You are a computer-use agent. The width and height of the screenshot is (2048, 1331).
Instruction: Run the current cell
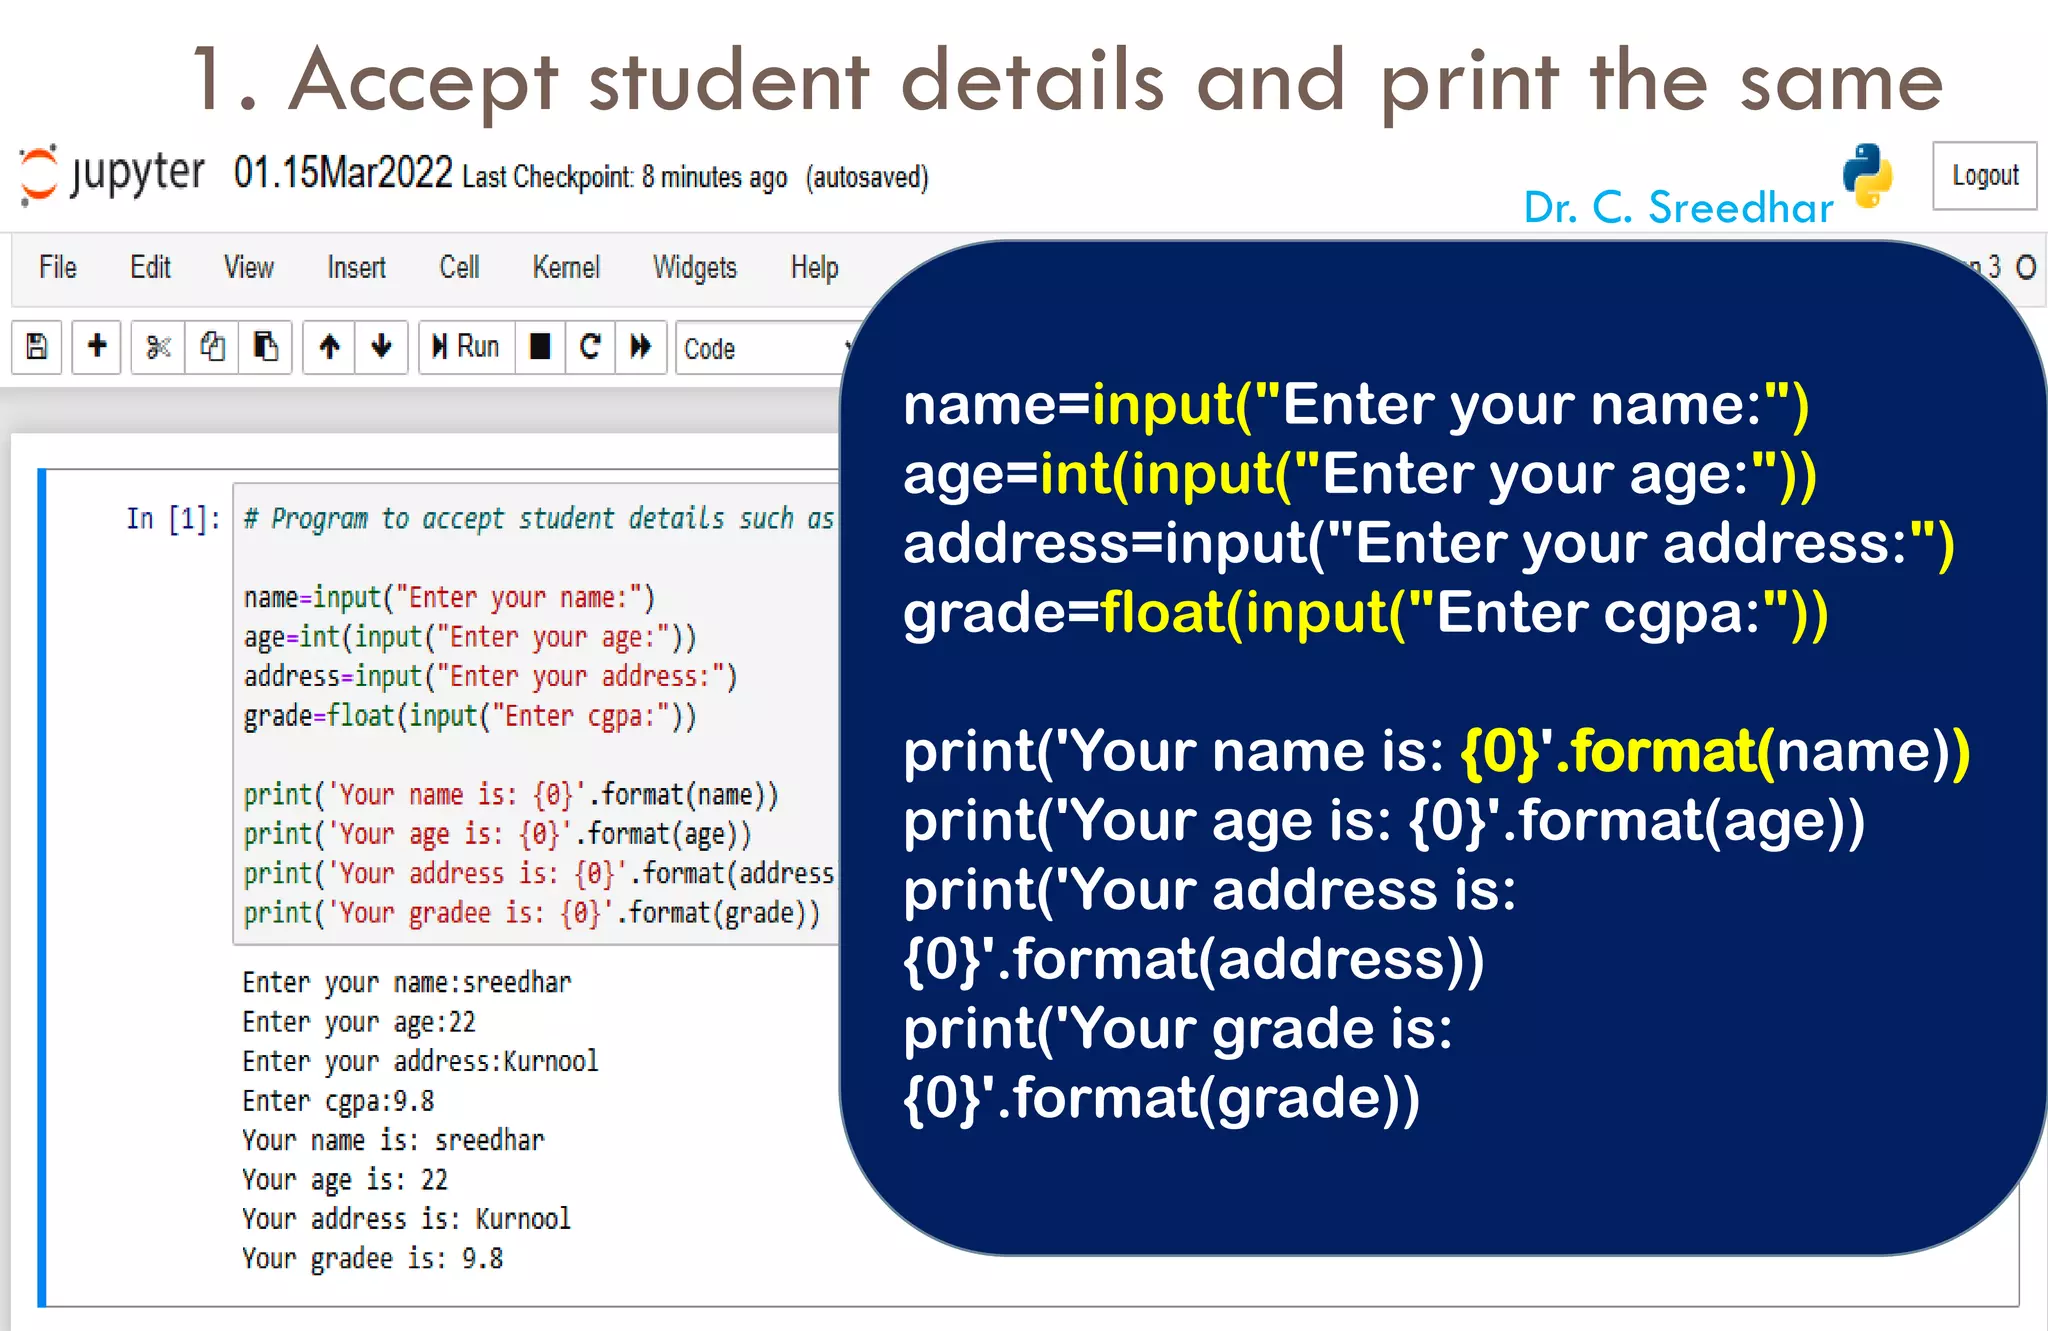coord(466,347)
